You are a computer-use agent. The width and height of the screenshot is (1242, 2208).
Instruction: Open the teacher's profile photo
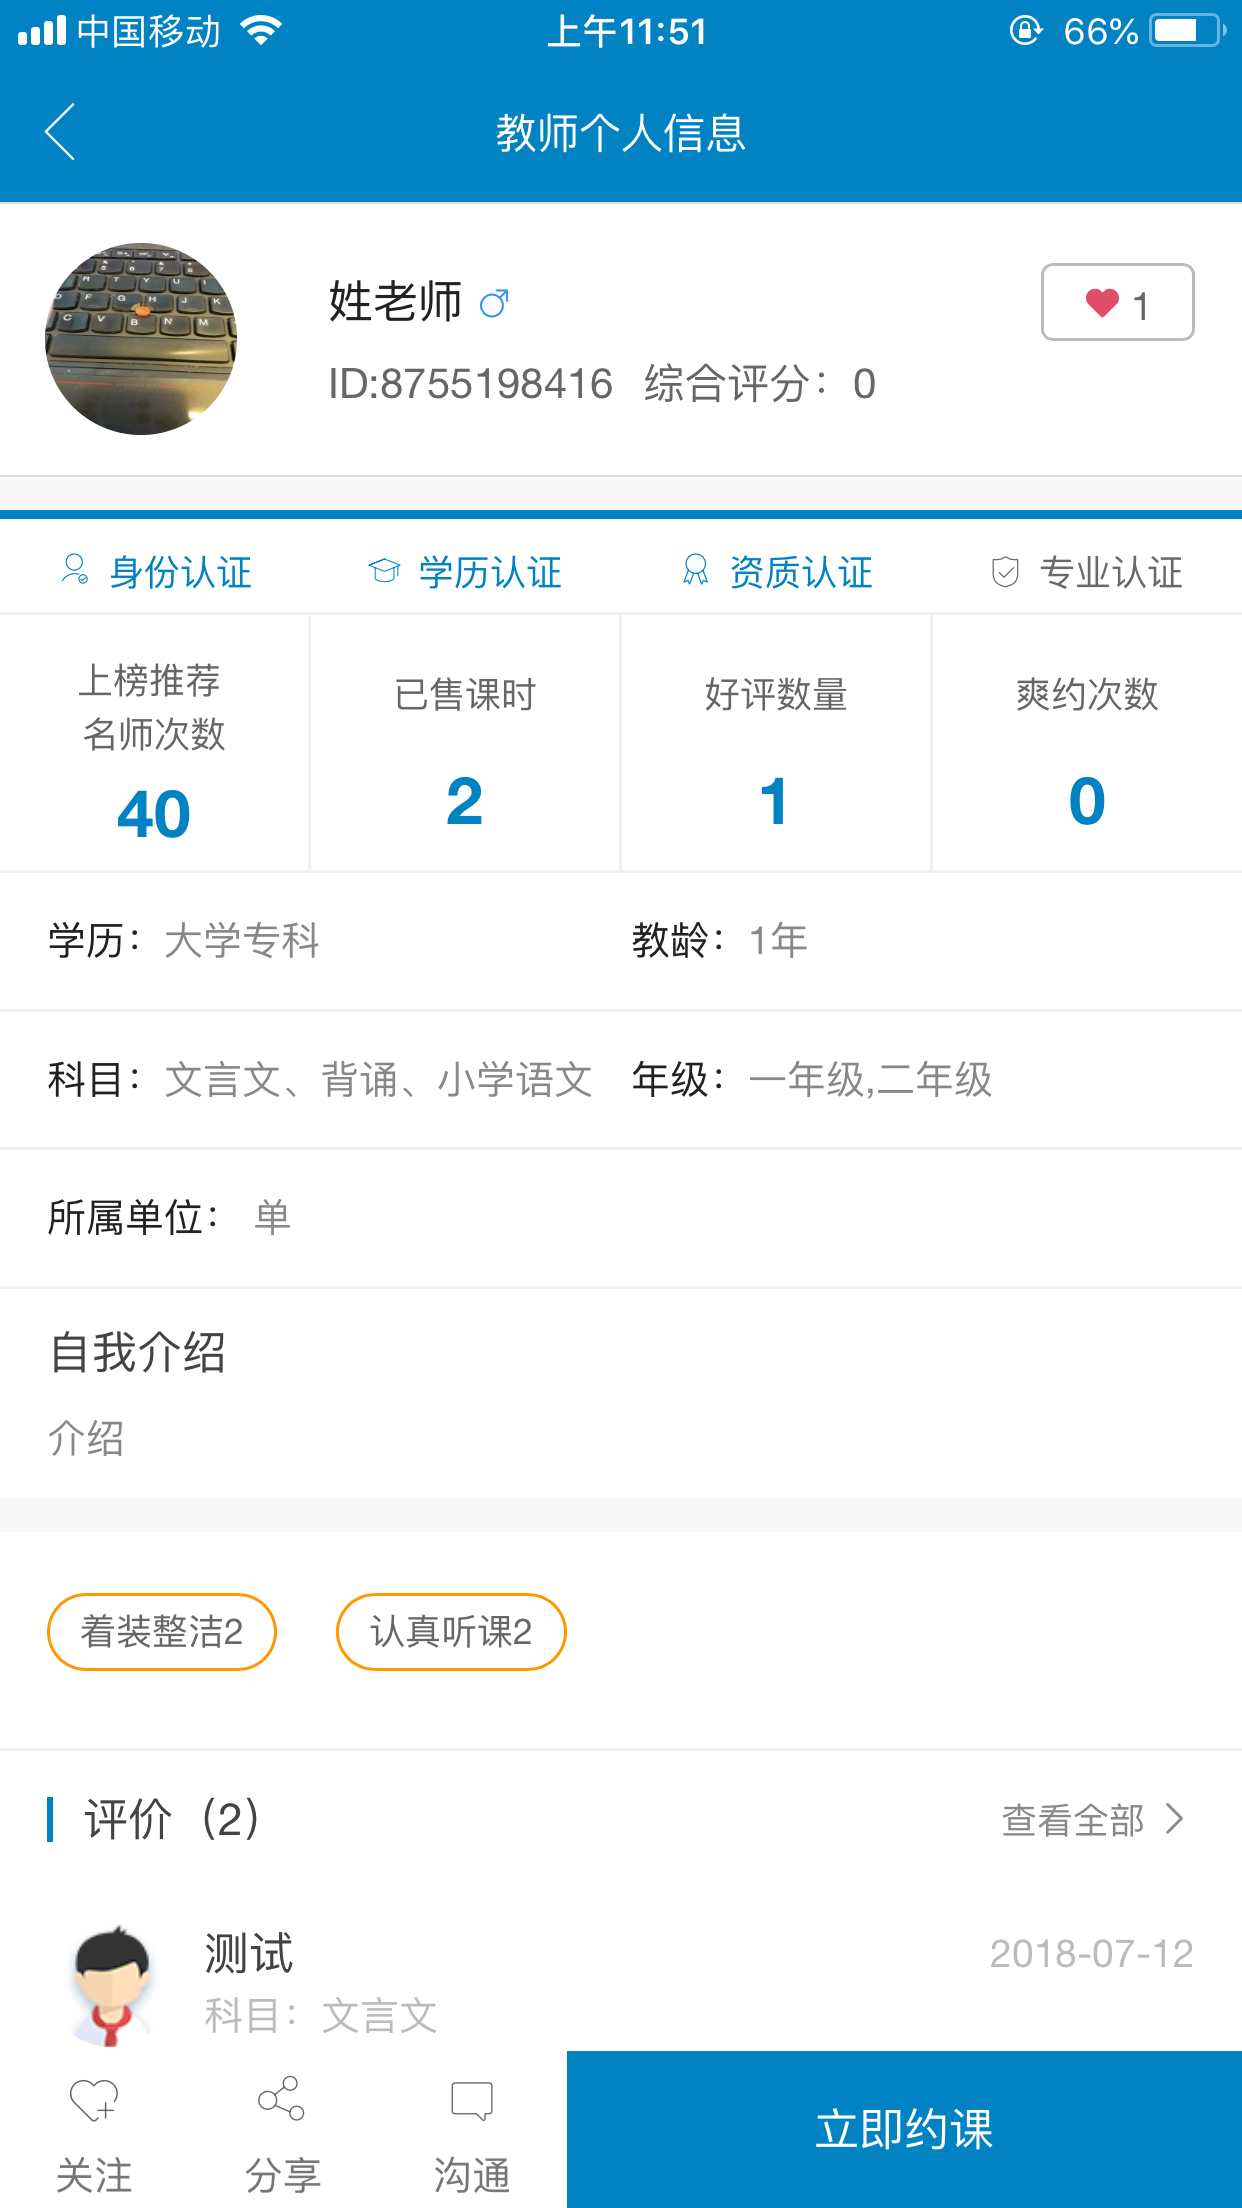click(141, 339)
